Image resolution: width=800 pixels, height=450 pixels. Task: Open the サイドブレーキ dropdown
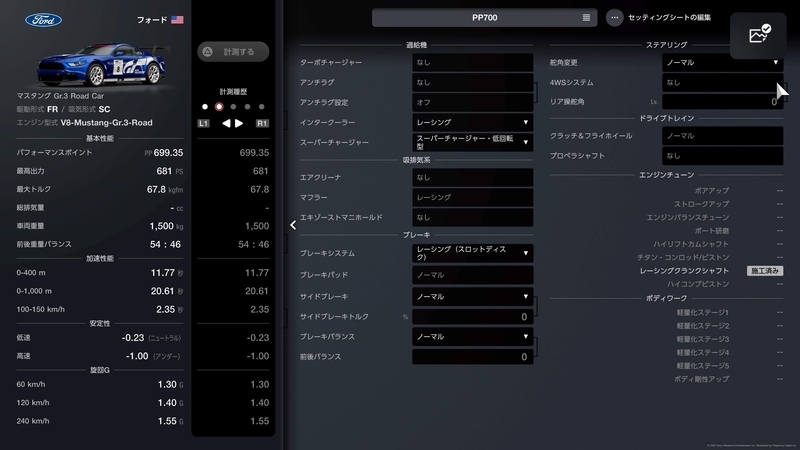472,296
